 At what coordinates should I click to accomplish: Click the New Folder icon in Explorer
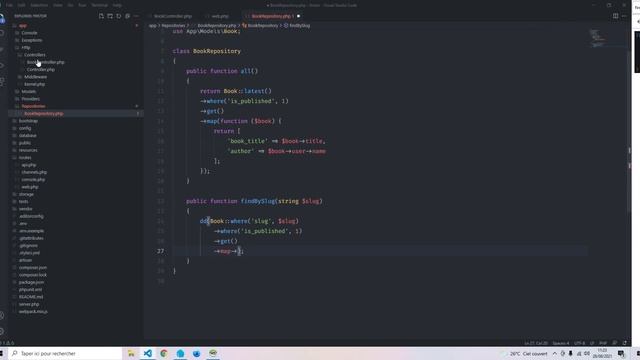tap(110, 16)
